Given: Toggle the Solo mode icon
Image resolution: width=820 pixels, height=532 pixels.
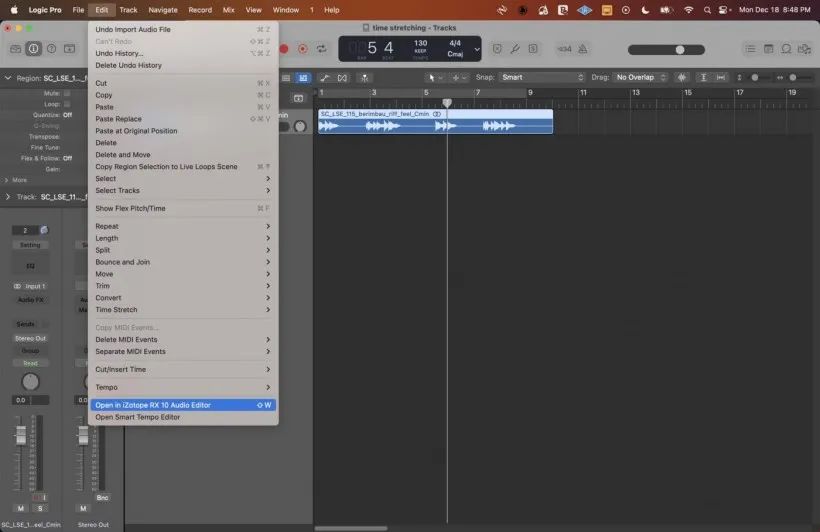Looking at the screenshot, I should point(533,49).
